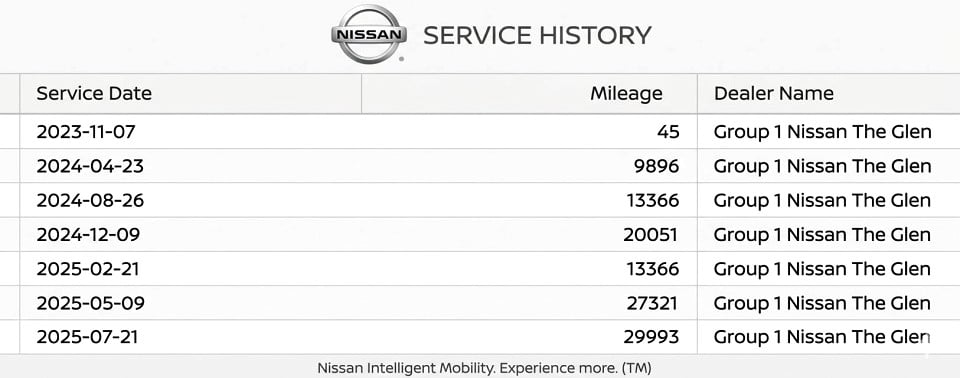The image size is (960, 378).
Task: Click the mileage value 20051
Action: (651, 235)
